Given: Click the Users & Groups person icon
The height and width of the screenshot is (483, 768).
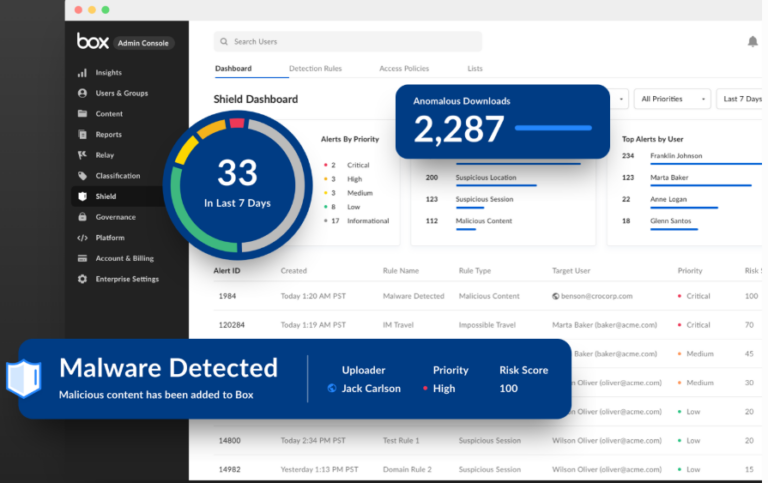Looking at the screenshot, I should point(82,93).
